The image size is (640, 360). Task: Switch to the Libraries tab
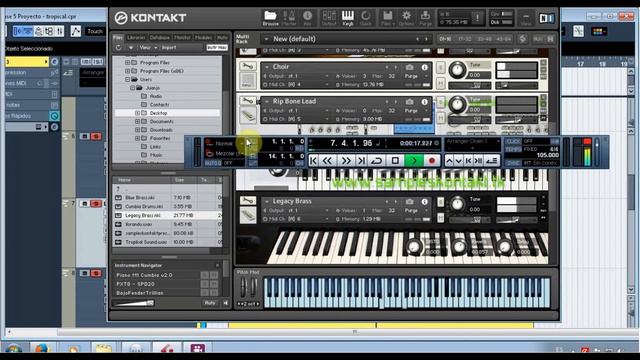136,37
